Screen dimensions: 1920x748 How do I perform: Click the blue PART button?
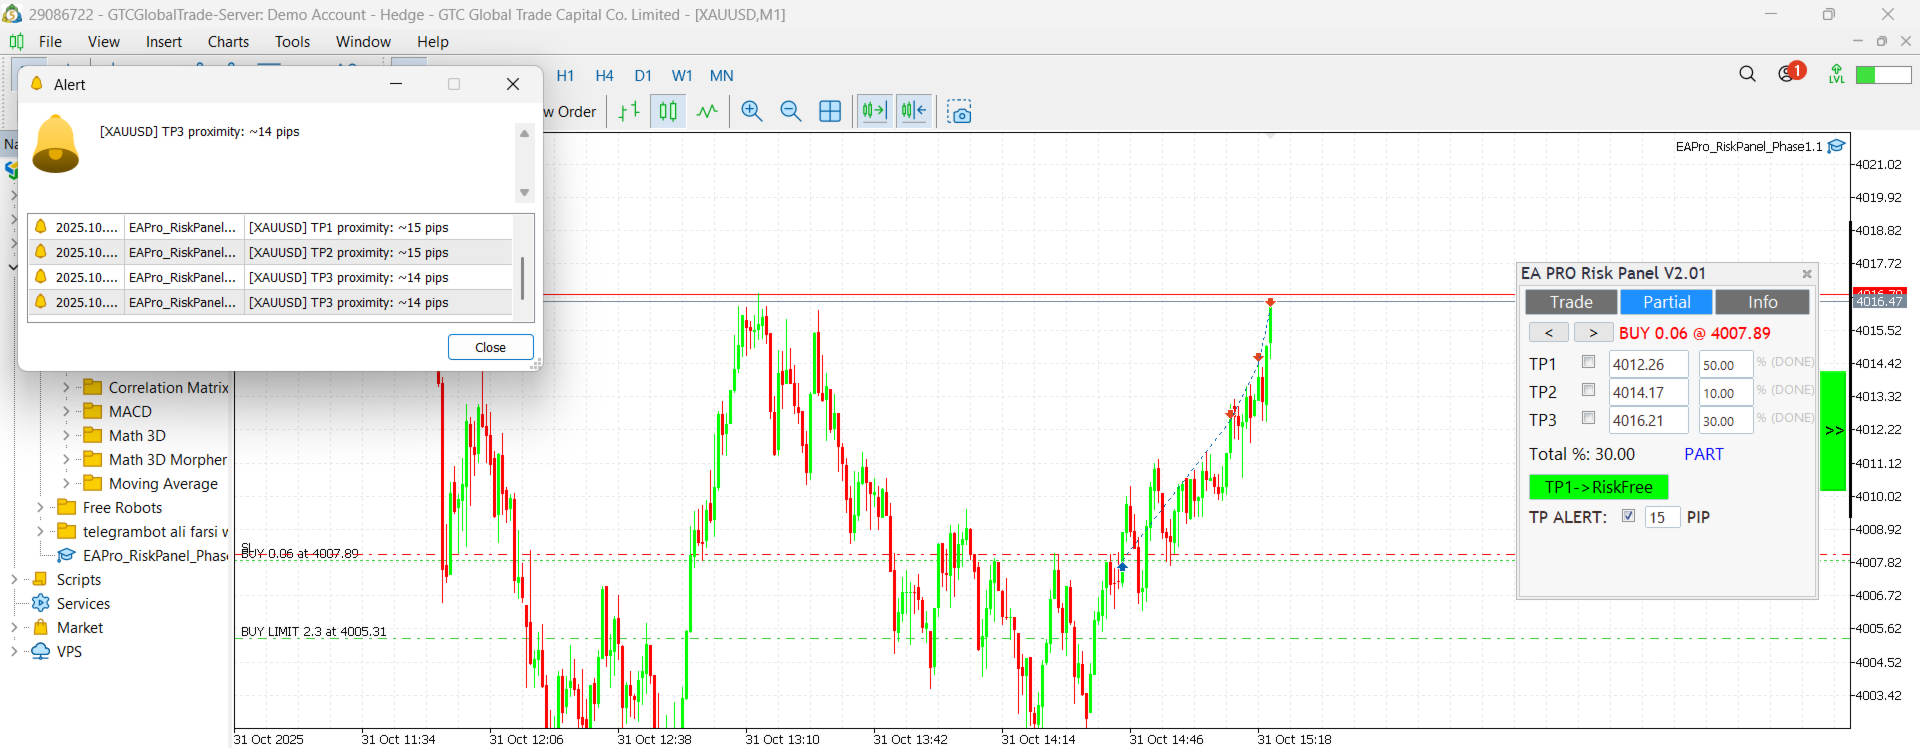click(x=1703, y=454)
